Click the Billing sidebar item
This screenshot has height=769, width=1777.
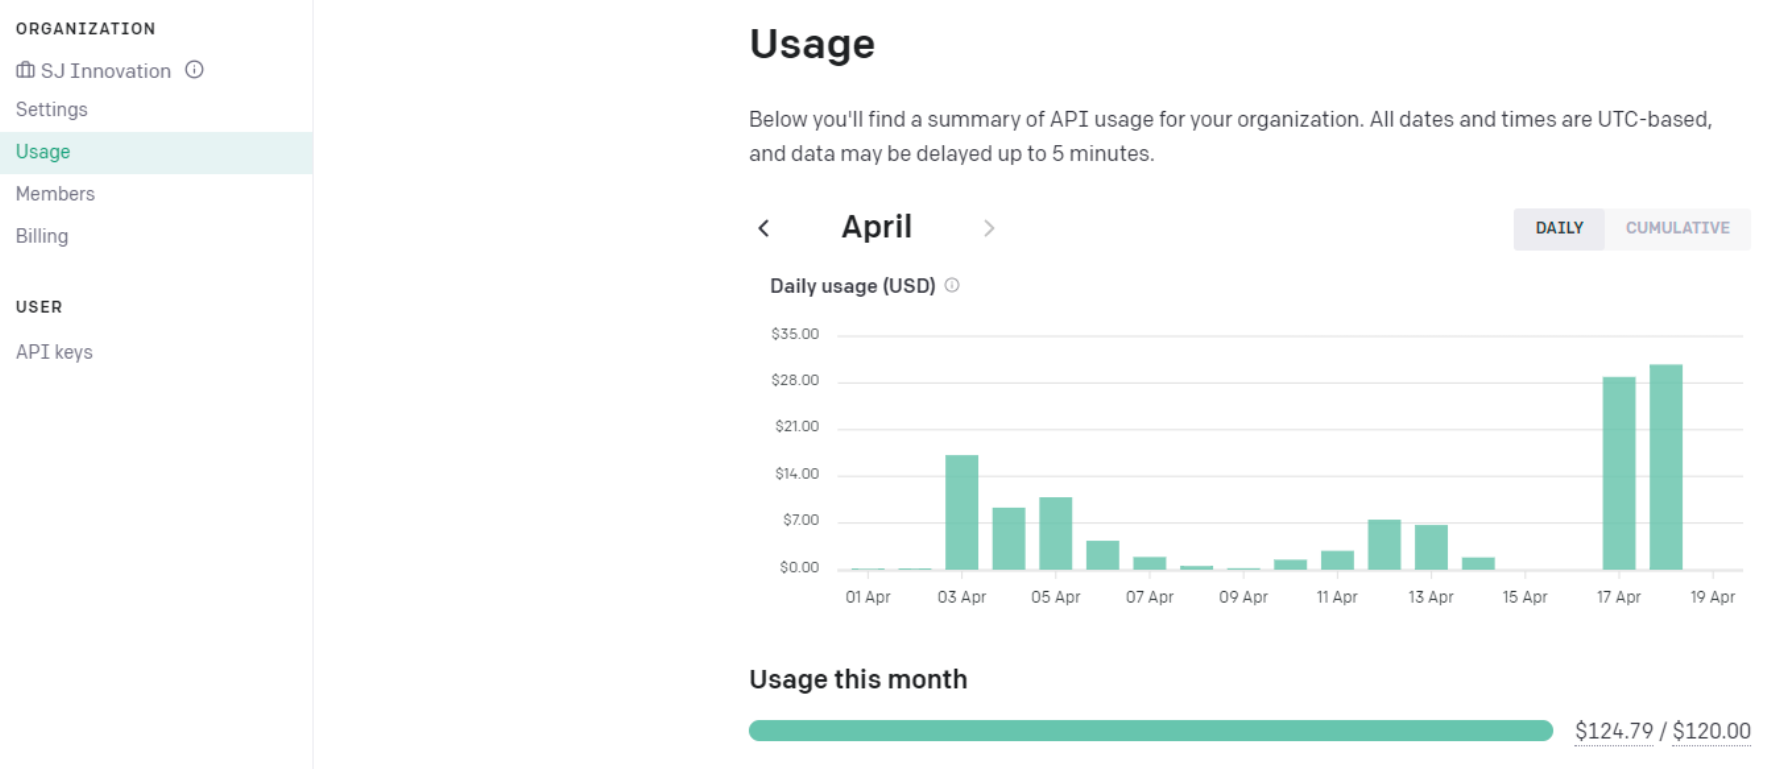pyautogui.click(x=41, y=235)
